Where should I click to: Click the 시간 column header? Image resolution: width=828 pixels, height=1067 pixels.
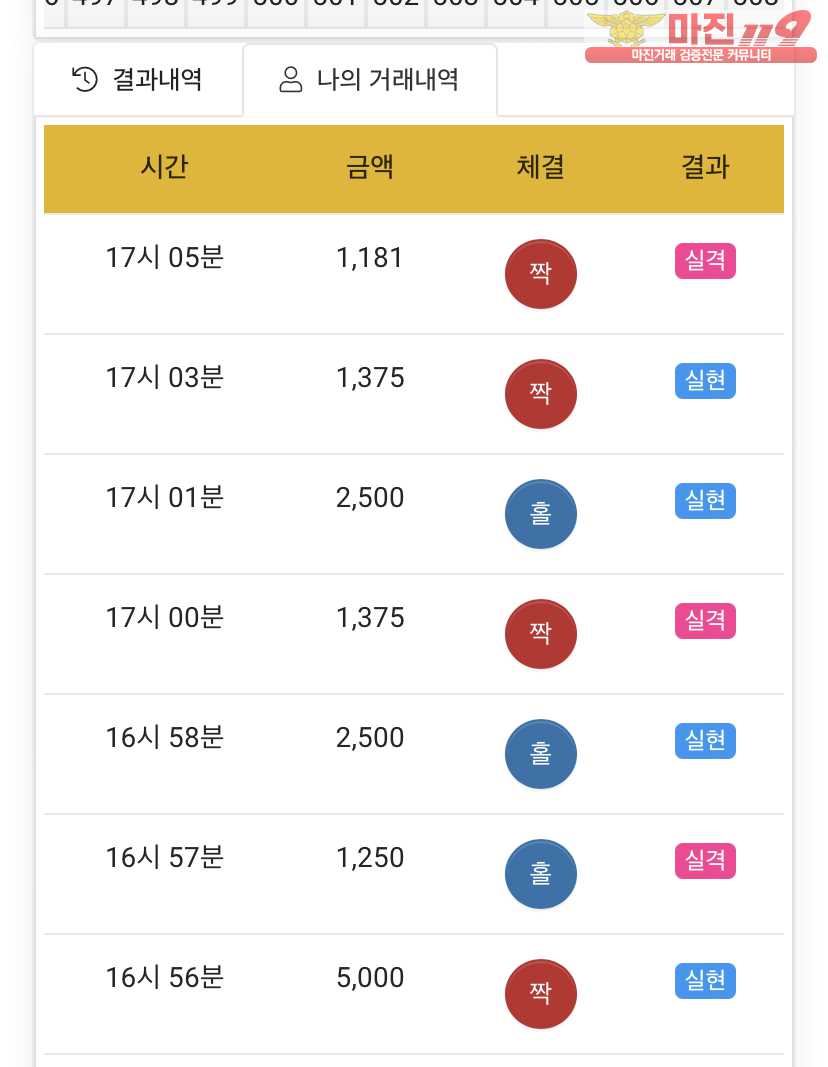[x=164, y=167]
